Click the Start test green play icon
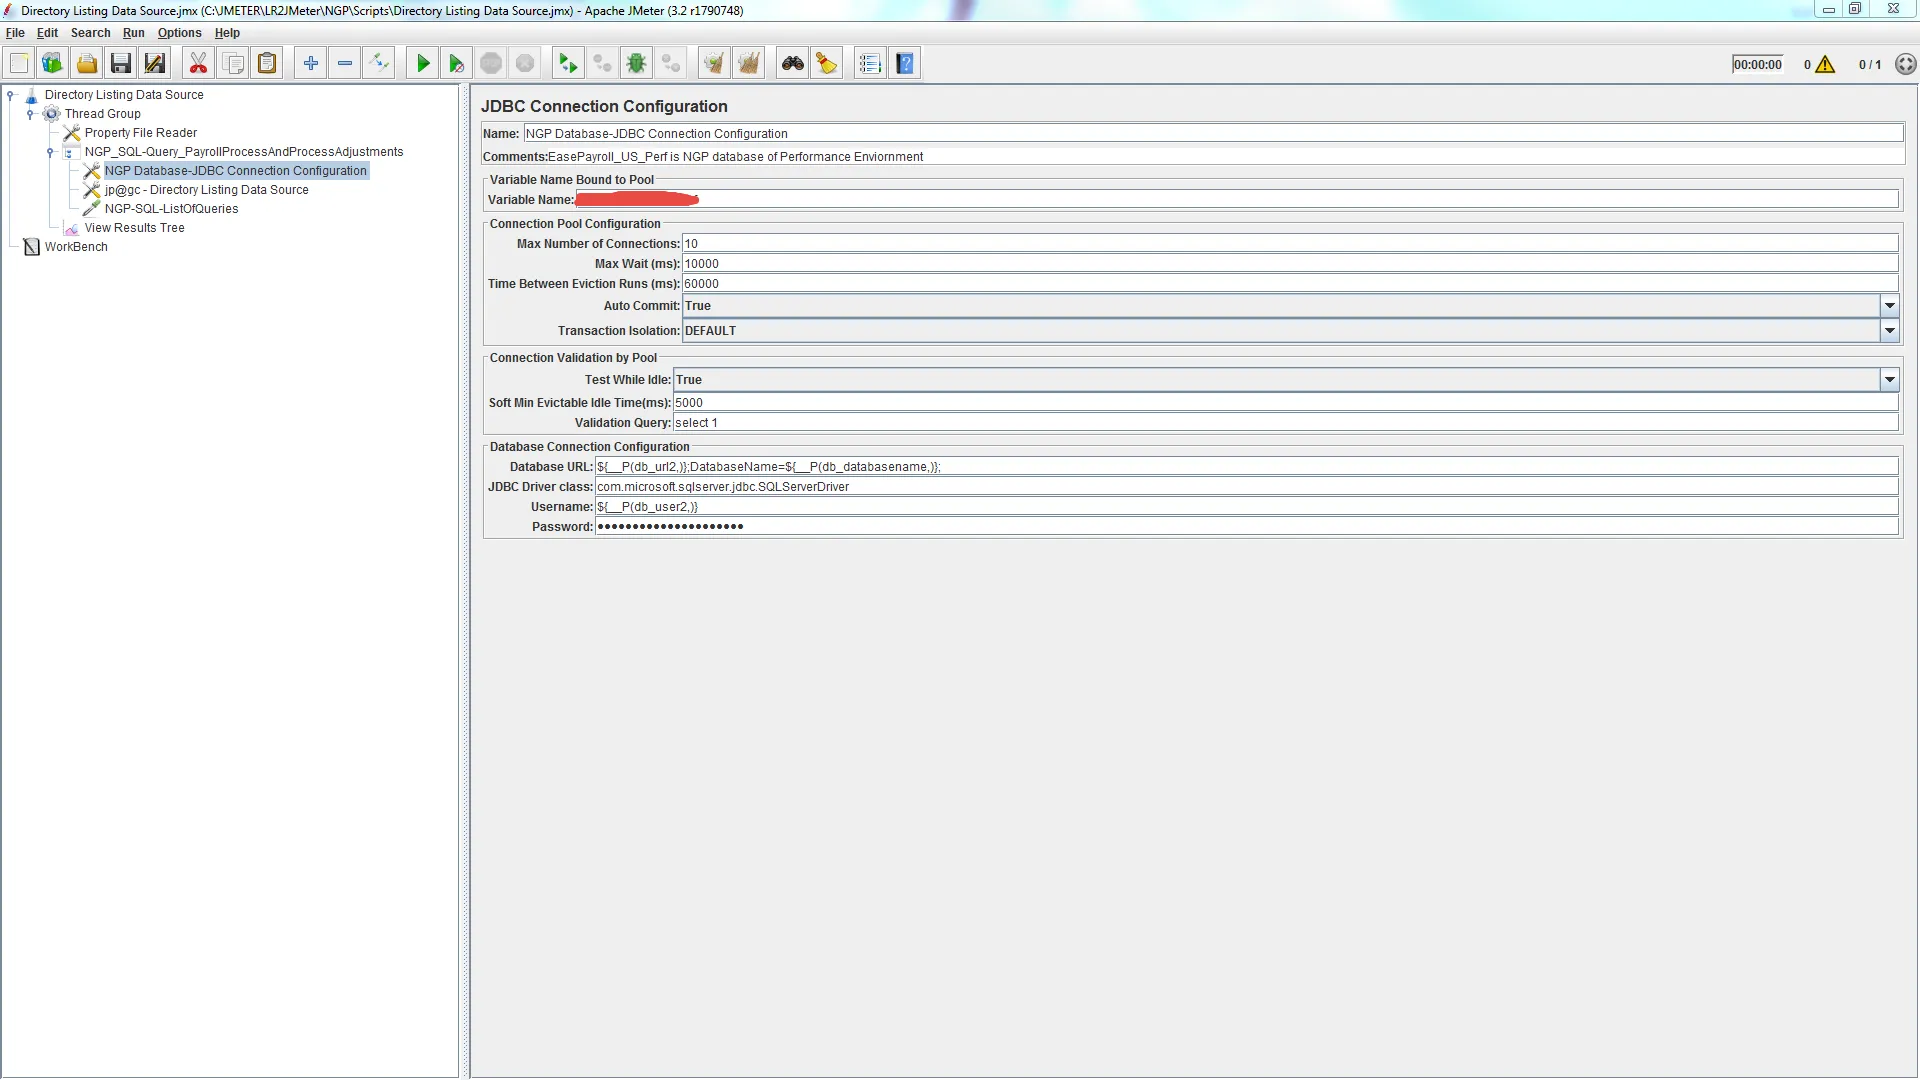The image size is (1920, 1080). pyautogui.click(x=423, y=64)
